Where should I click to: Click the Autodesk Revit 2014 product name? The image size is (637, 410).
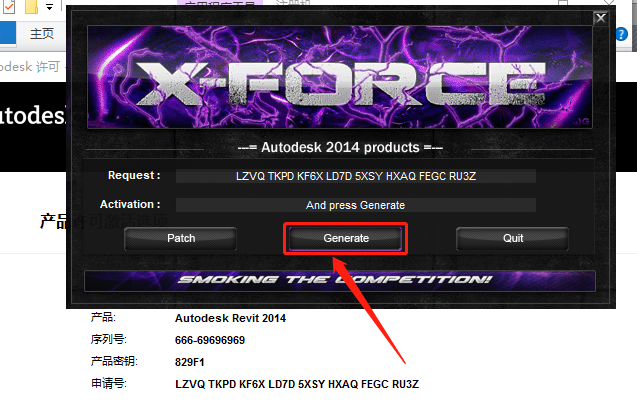click(230, 319)
